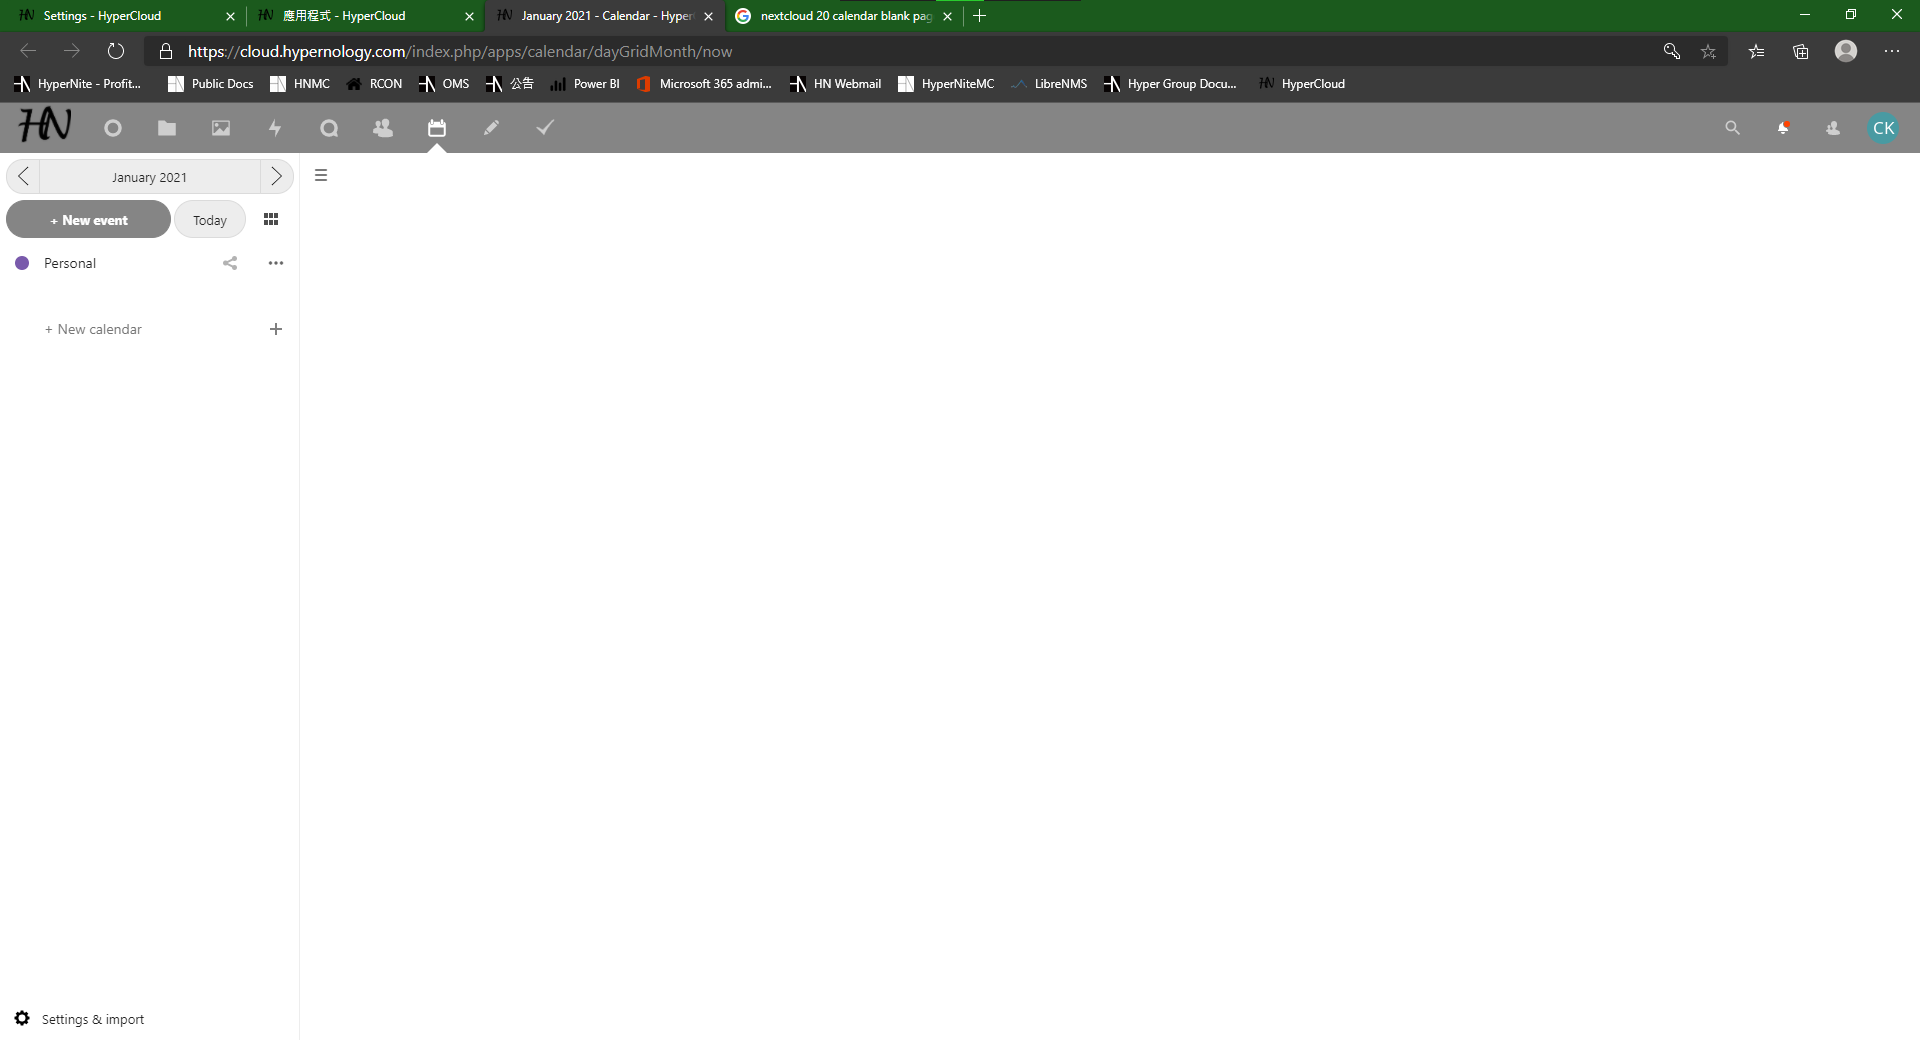The image size is (1920, 1040).
Task: Go to the next month
Action: point(277,177)
